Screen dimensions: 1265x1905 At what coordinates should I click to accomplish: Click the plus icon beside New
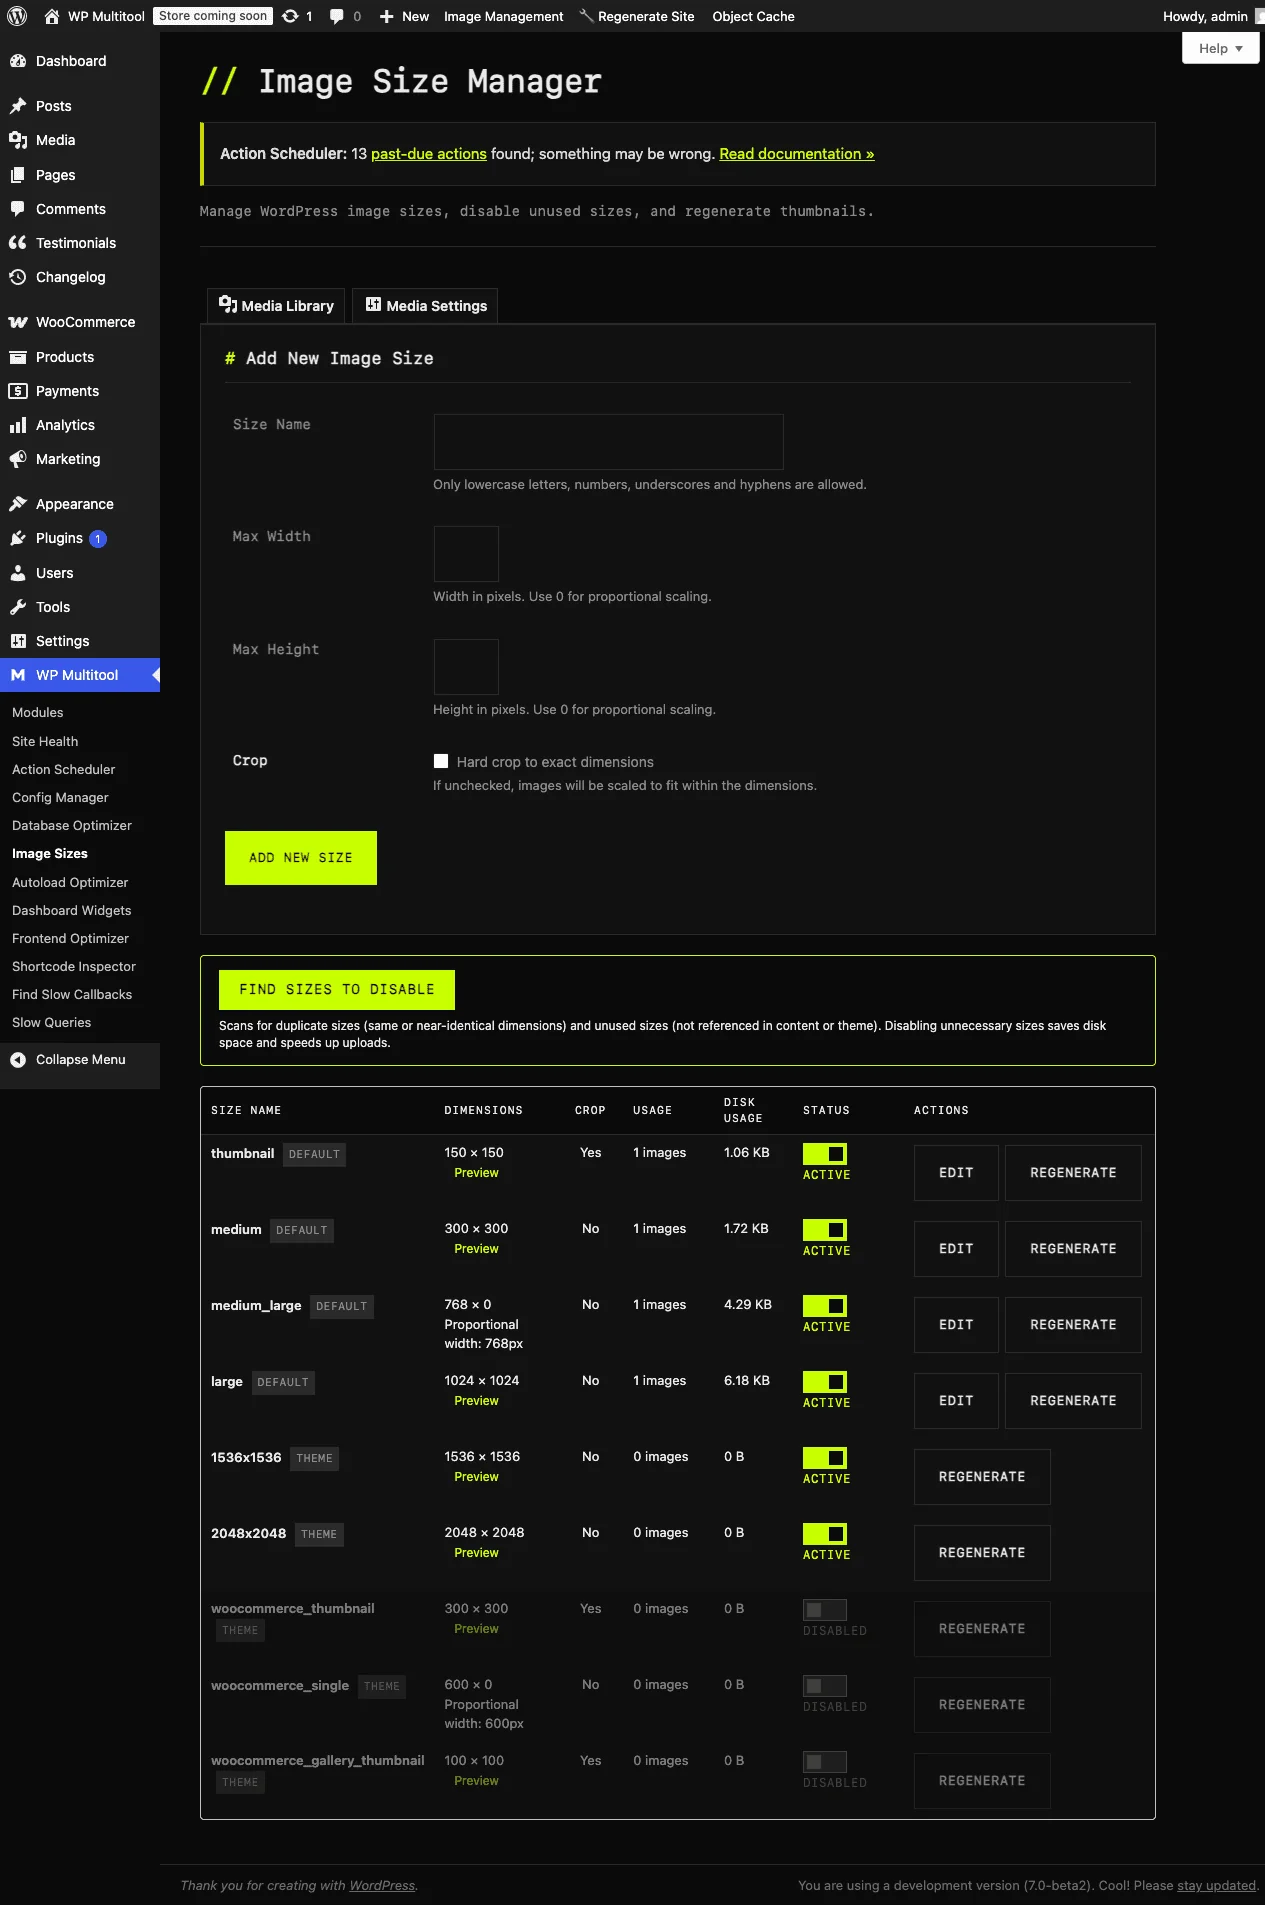[387, 16]
